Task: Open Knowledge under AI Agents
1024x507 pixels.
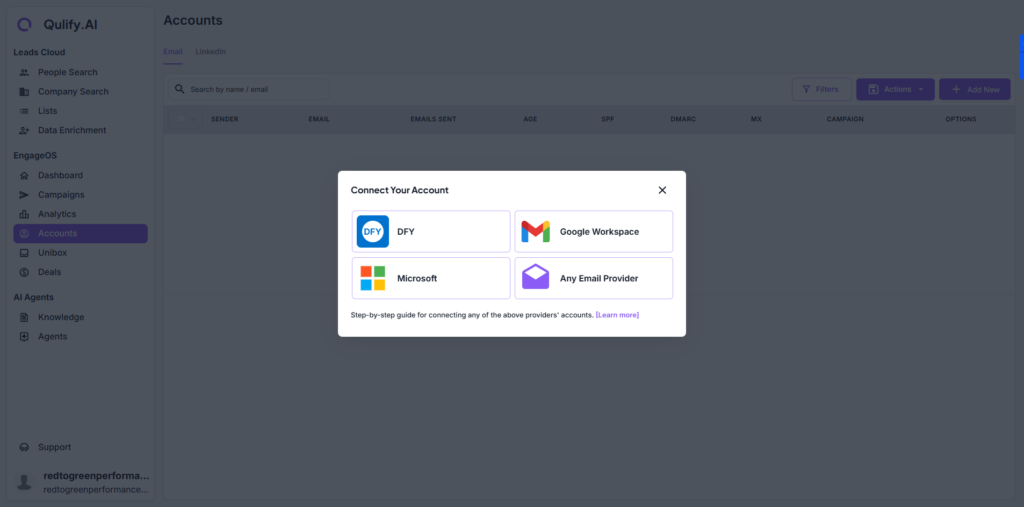Action: 80,317
